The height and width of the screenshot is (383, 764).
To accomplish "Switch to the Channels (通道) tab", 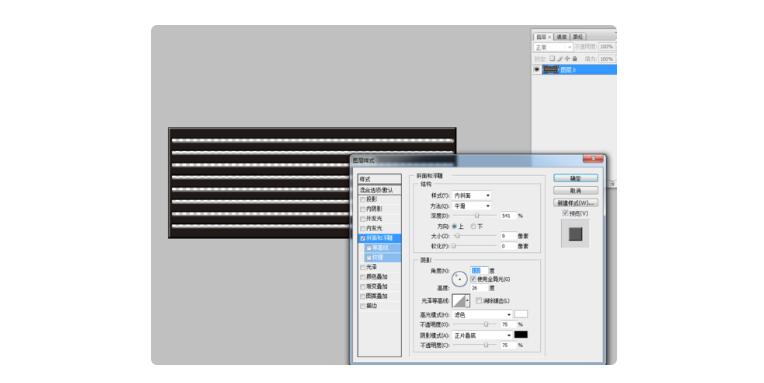I will click(x=562, y=37).
